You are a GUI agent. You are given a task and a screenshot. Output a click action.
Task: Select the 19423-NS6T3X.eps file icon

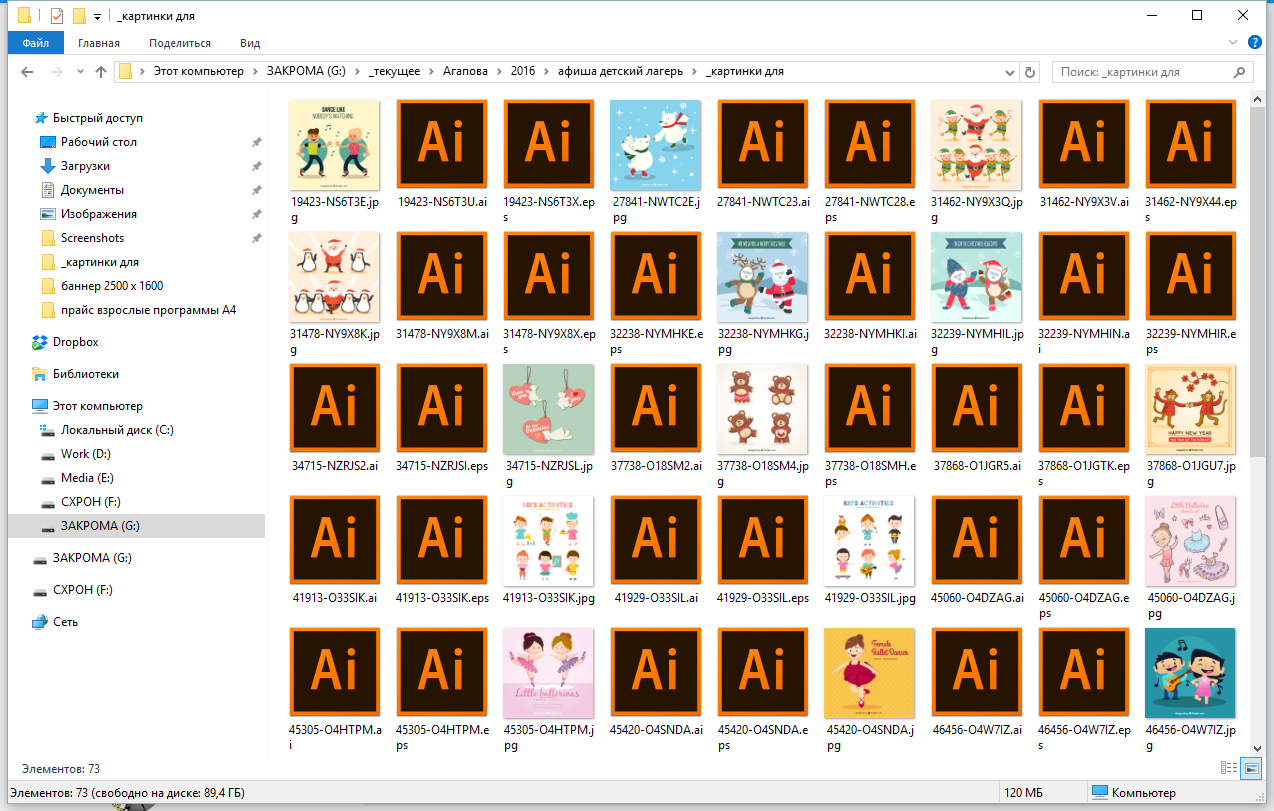549,146
